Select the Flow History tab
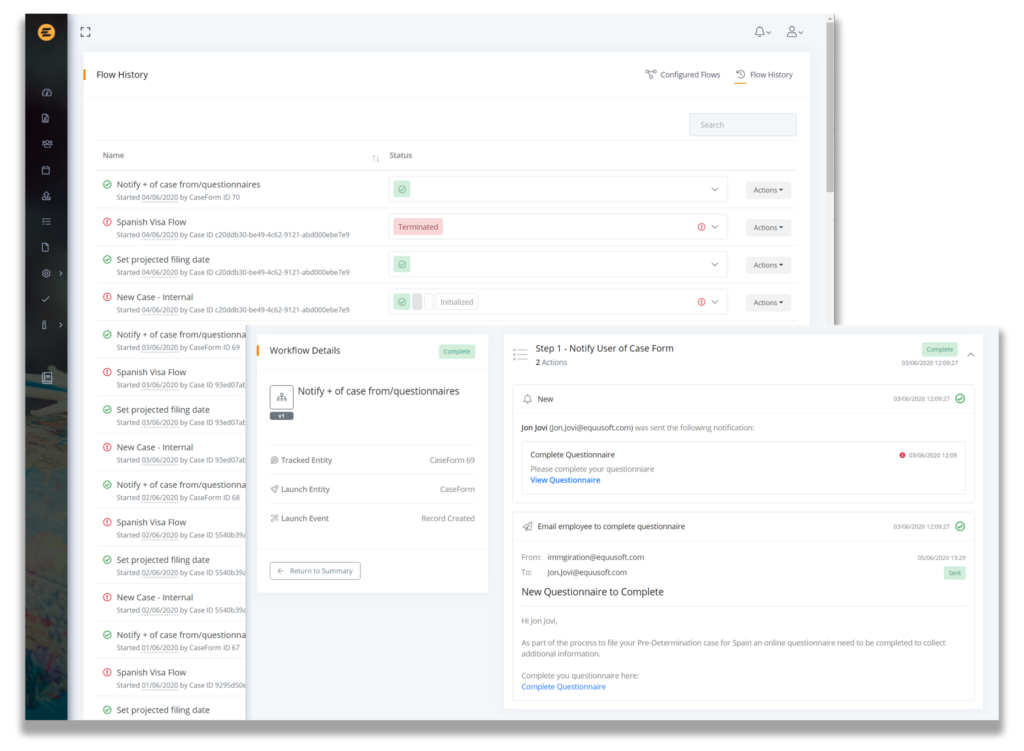The height and width of the screenshot is (751, 1024). (764, 75)
